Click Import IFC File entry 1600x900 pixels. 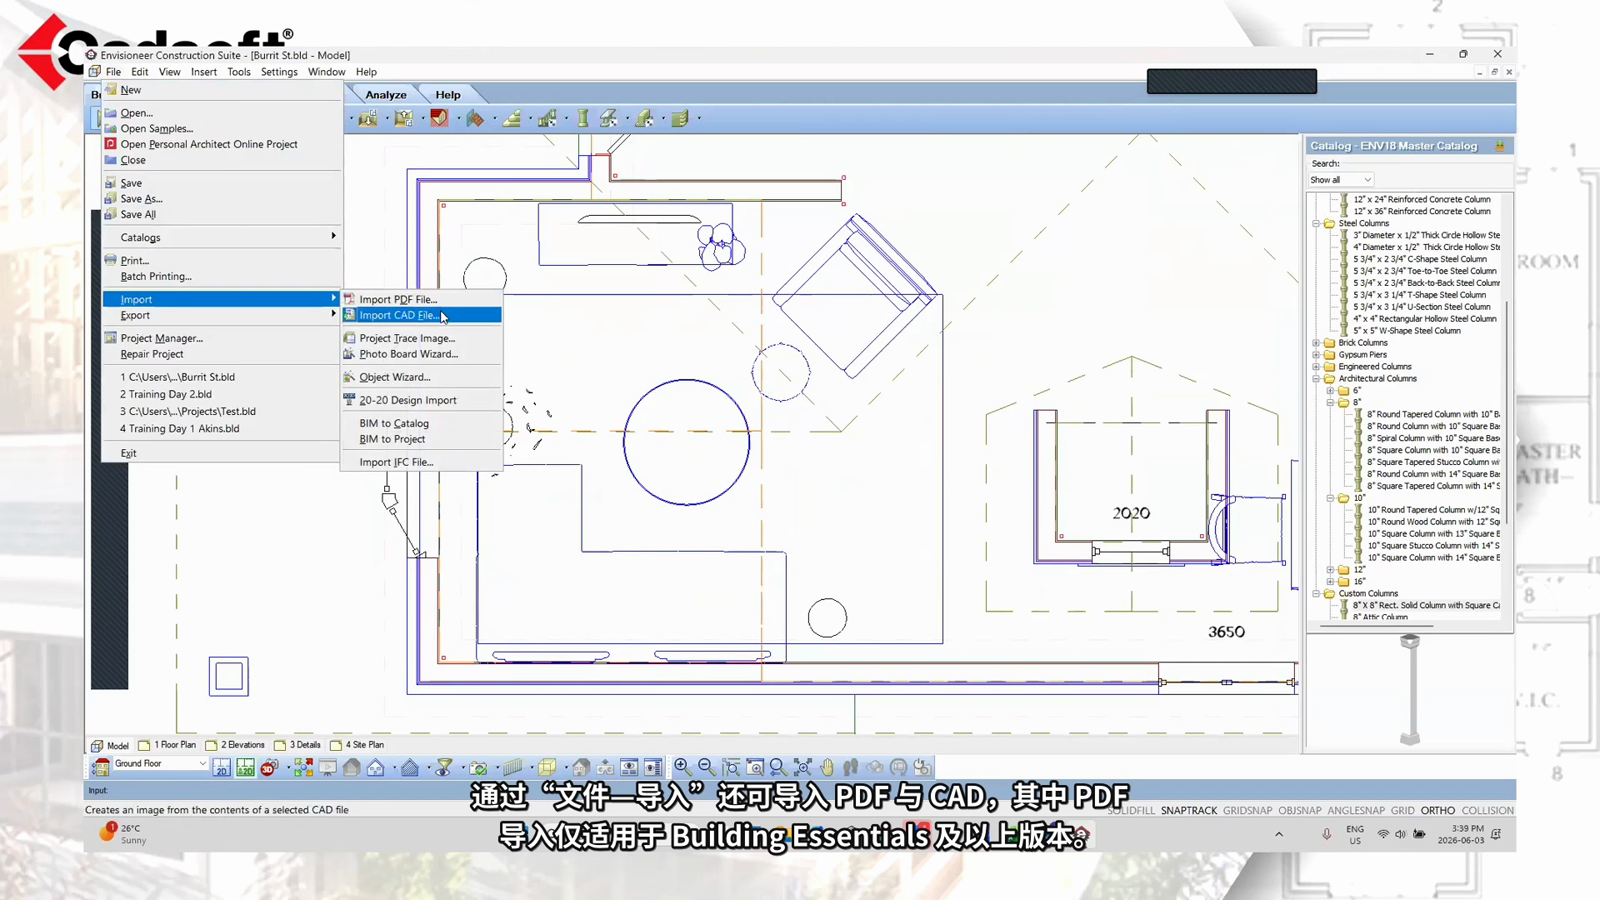(x=421, y=462)
